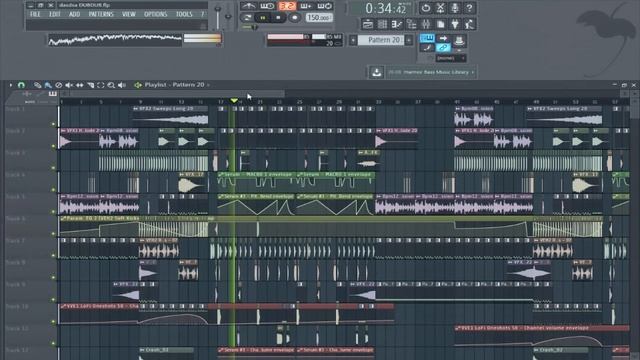Select the playlist zoom tool
Image resolution: width=640 pixels, height=360 pixels.
[x=111, y=85]
